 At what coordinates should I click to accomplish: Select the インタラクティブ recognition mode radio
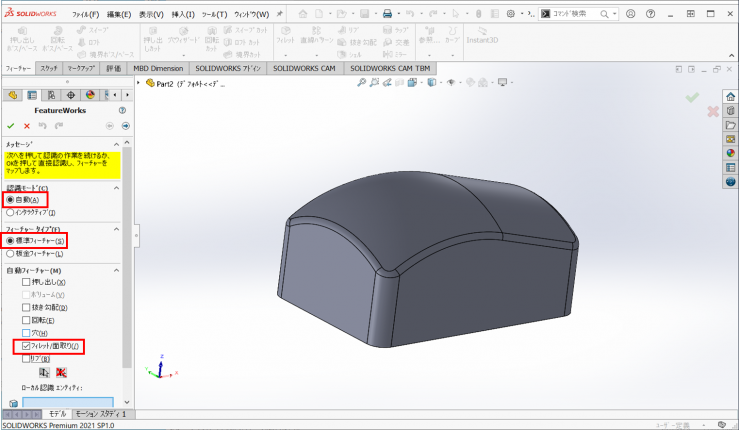tap(11, 212)
